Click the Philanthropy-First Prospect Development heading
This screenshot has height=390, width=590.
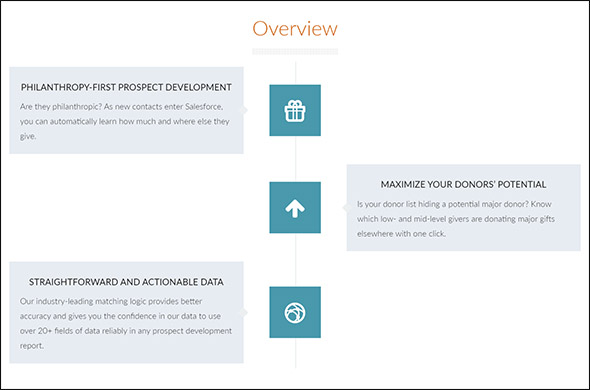(126, 87)
